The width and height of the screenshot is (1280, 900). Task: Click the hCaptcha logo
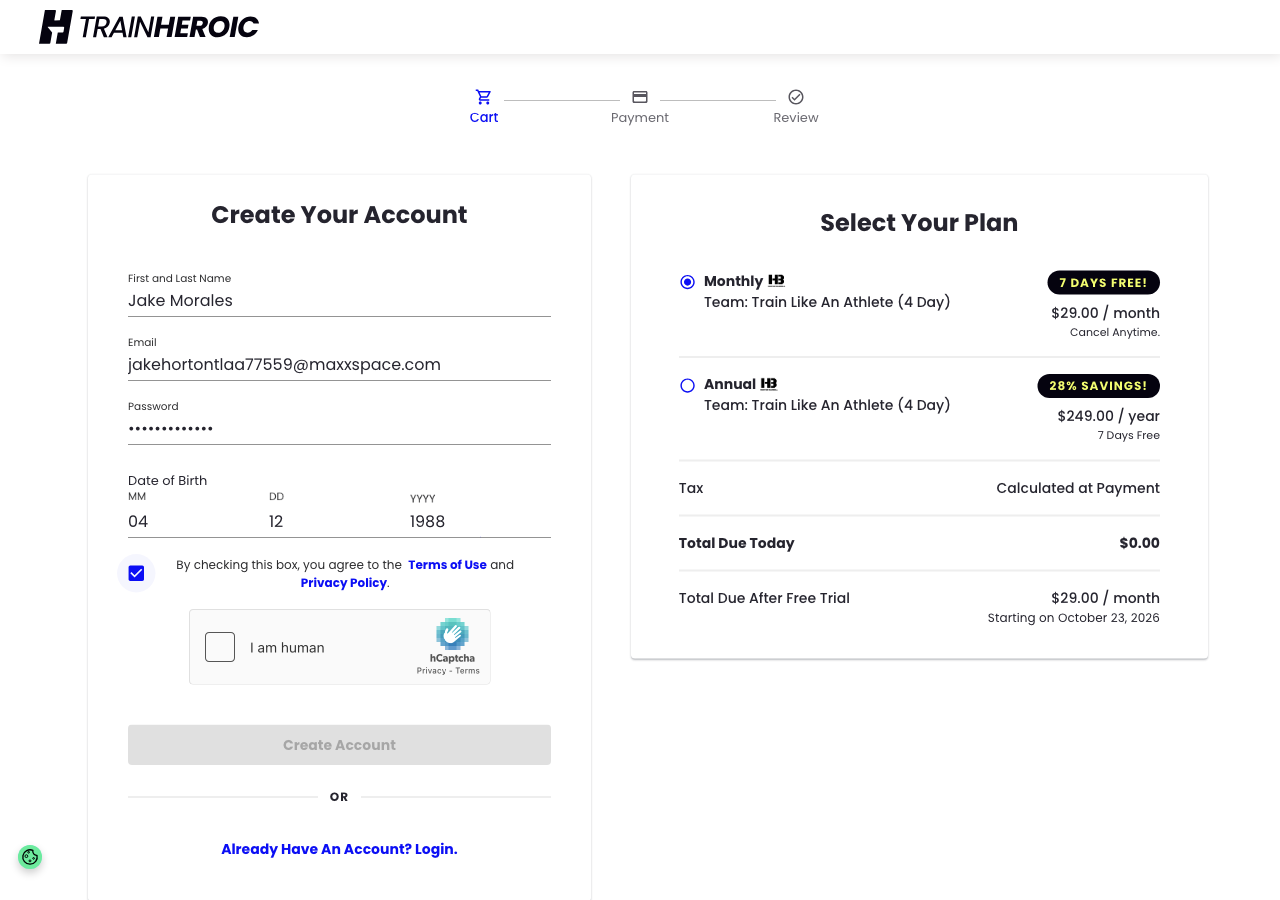452,634
